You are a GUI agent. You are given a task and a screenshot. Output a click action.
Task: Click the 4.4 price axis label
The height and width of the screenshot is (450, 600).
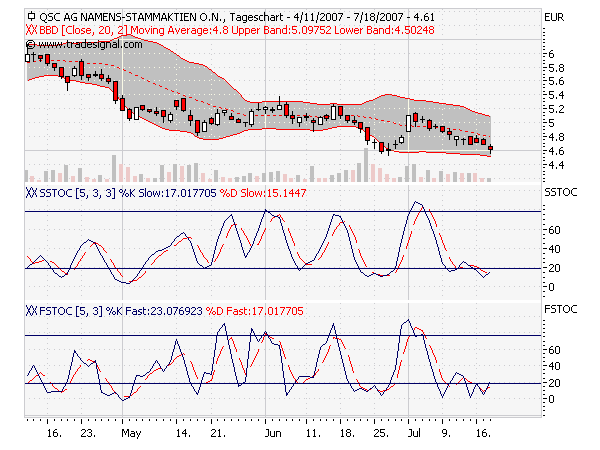coord(556,165)
